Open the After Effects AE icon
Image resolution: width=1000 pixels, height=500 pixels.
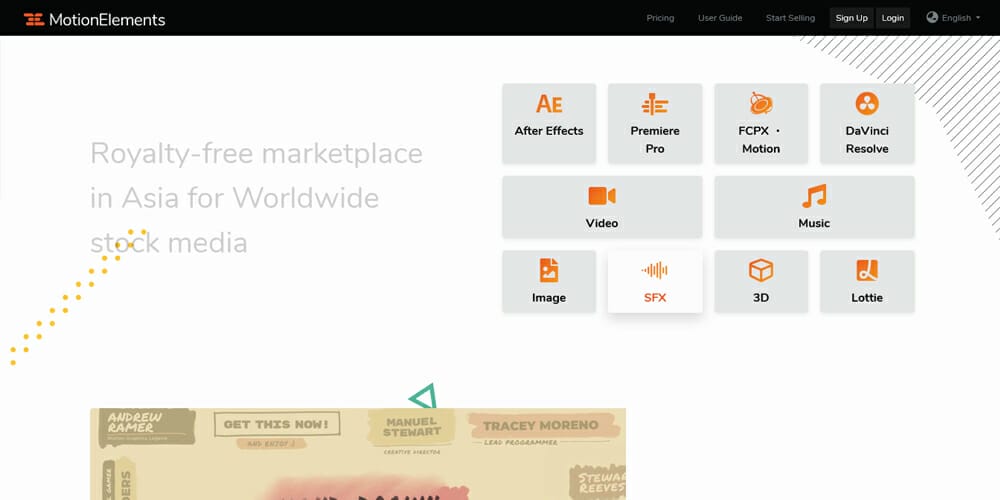click(548, 103)
